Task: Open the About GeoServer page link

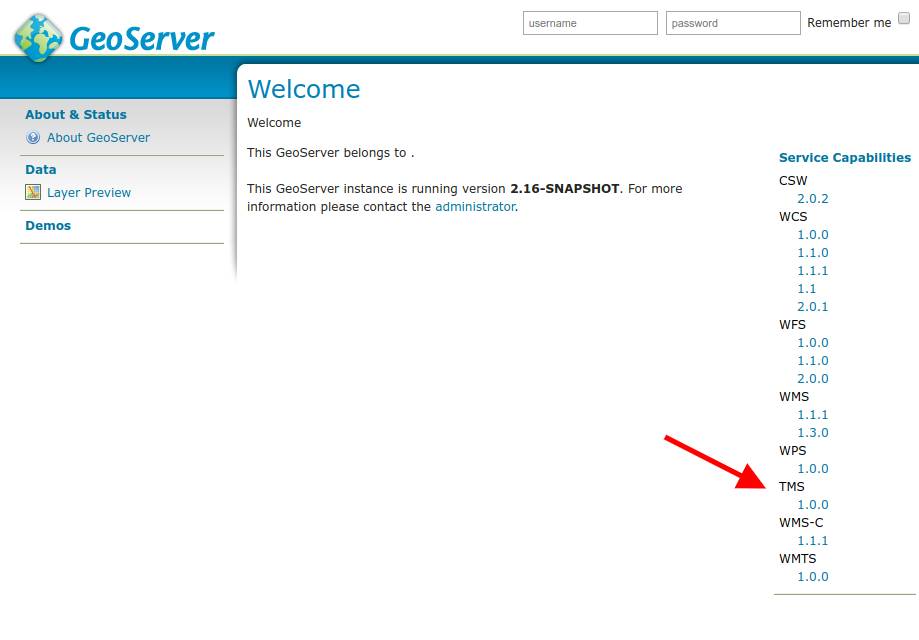Action: [x=98, y=138]
